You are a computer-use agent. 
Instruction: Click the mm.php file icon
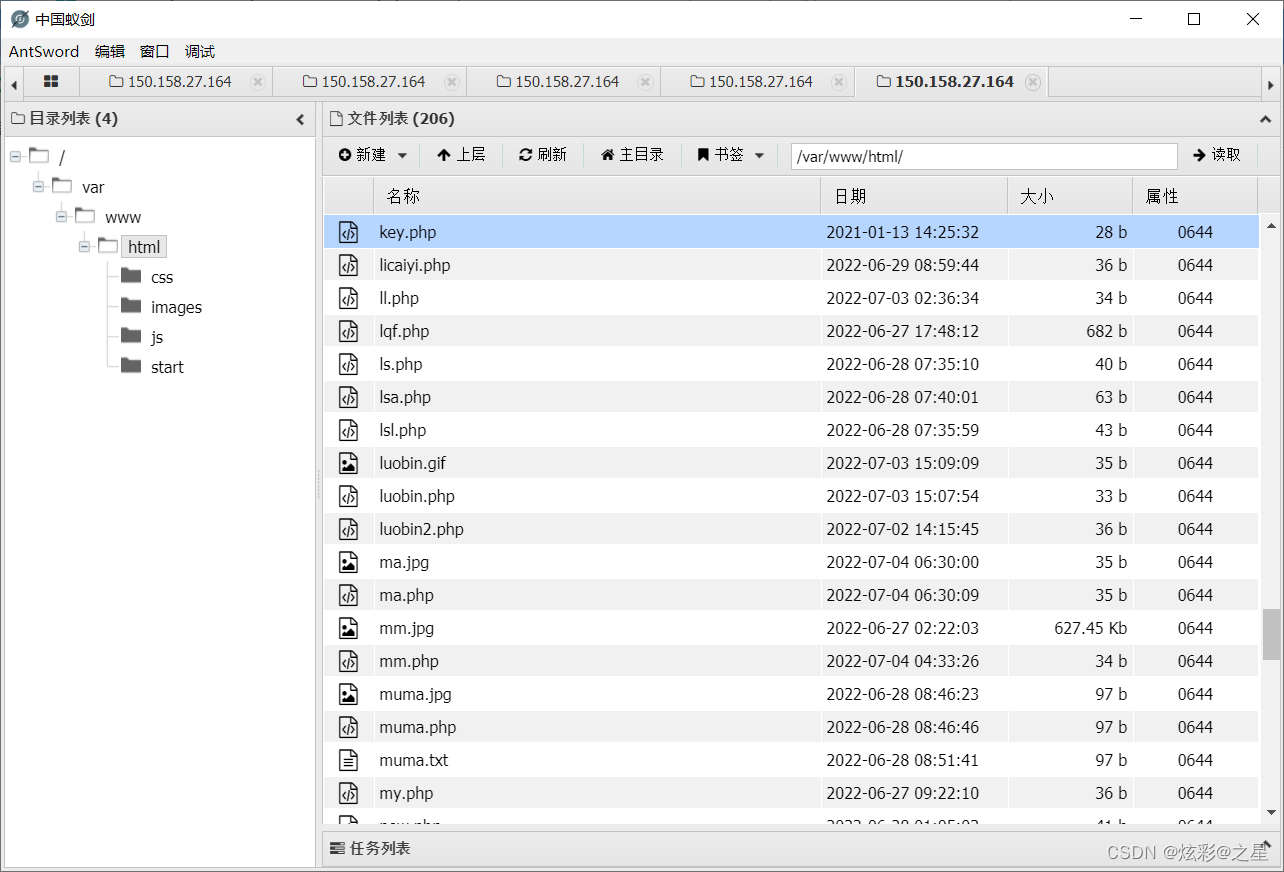pyautogui.click(x=348, y=661)
